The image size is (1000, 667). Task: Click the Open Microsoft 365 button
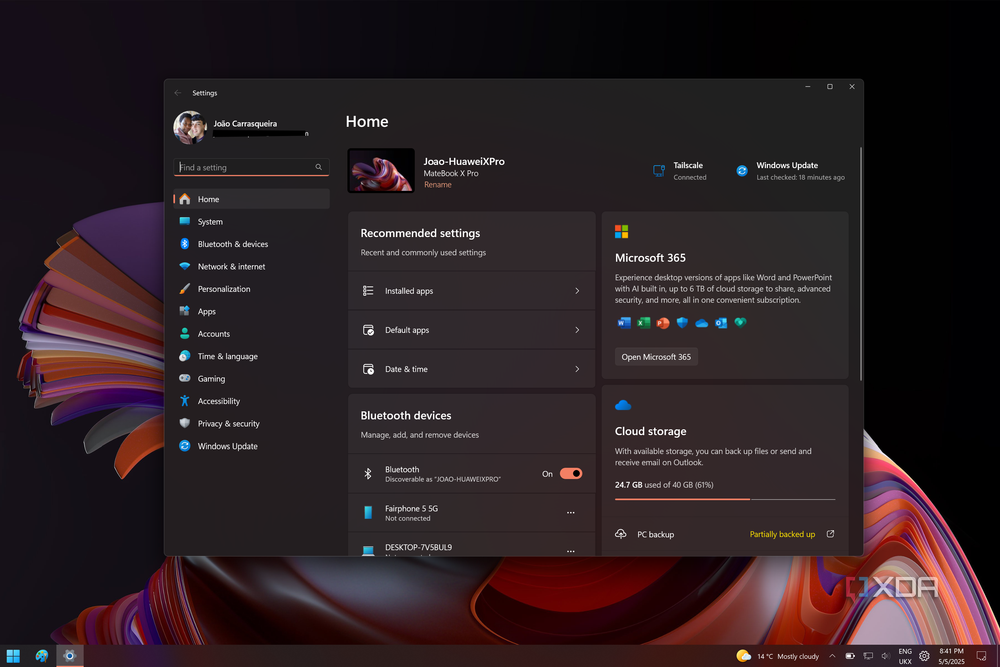[656, 356]
